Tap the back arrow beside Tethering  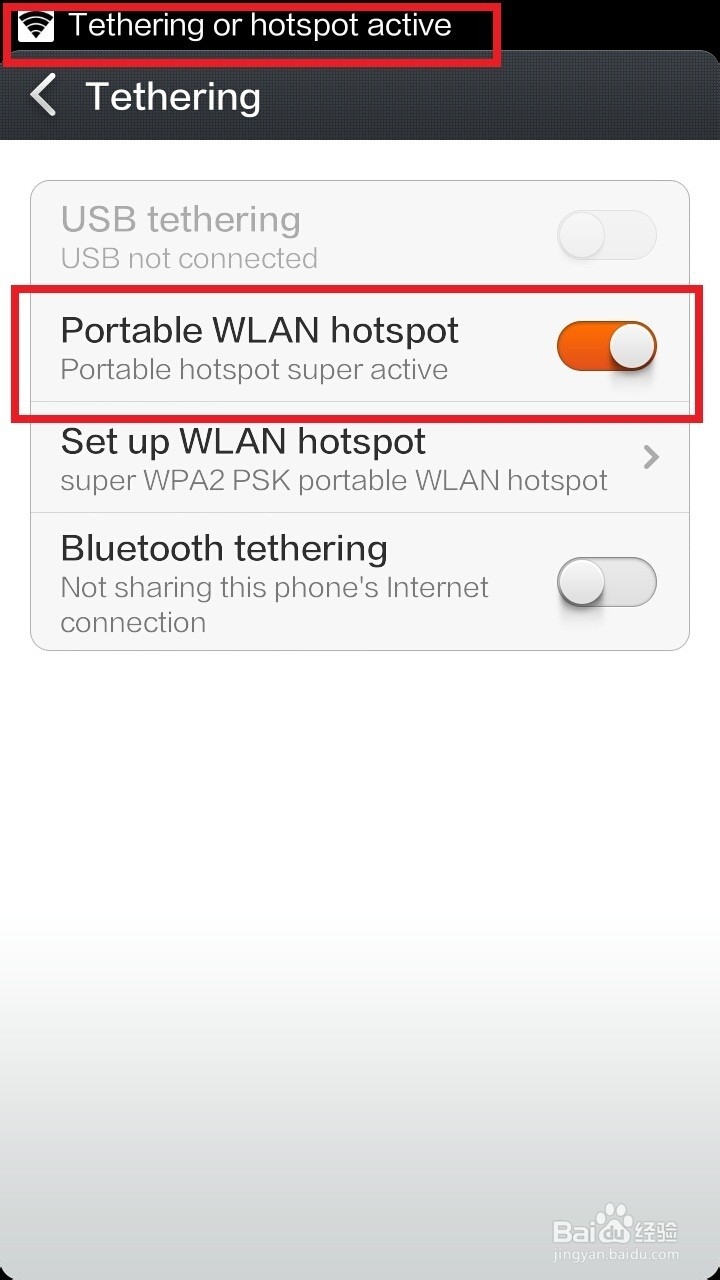[x=43, y=96]
